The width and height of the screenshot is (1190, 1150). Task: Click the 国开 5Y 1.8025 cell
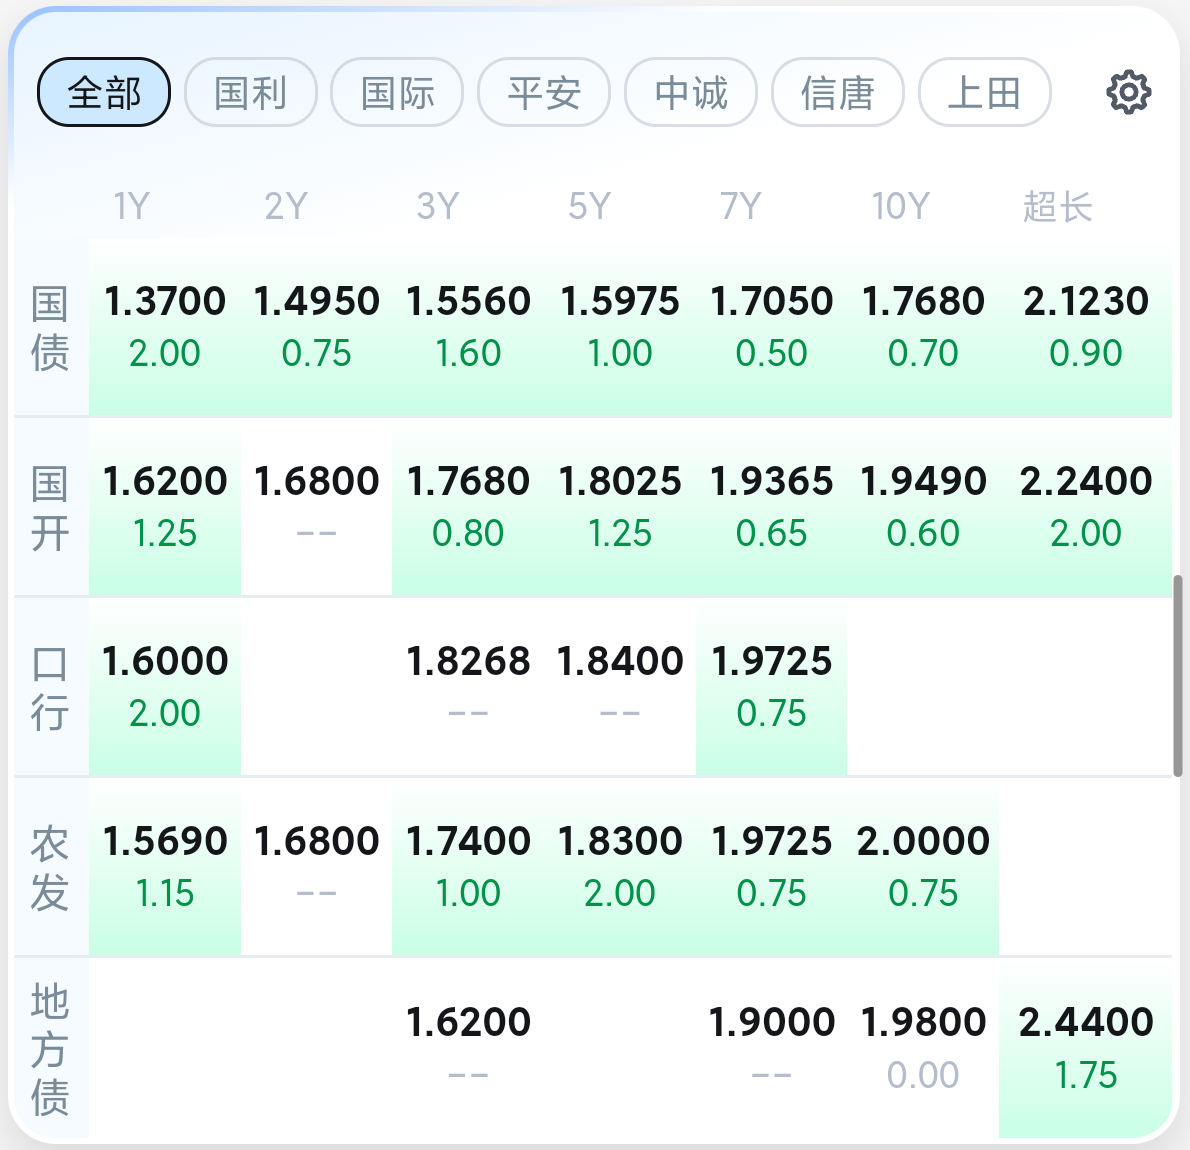pyautogui.click(x=620, y=506)
